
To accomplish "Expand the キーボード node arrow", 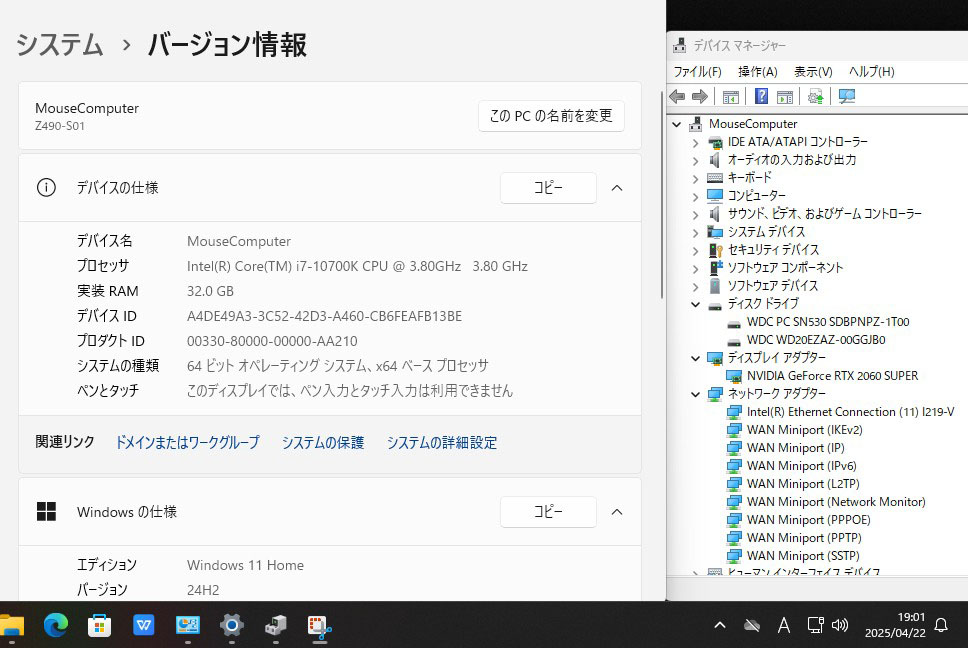I will 696,178.
